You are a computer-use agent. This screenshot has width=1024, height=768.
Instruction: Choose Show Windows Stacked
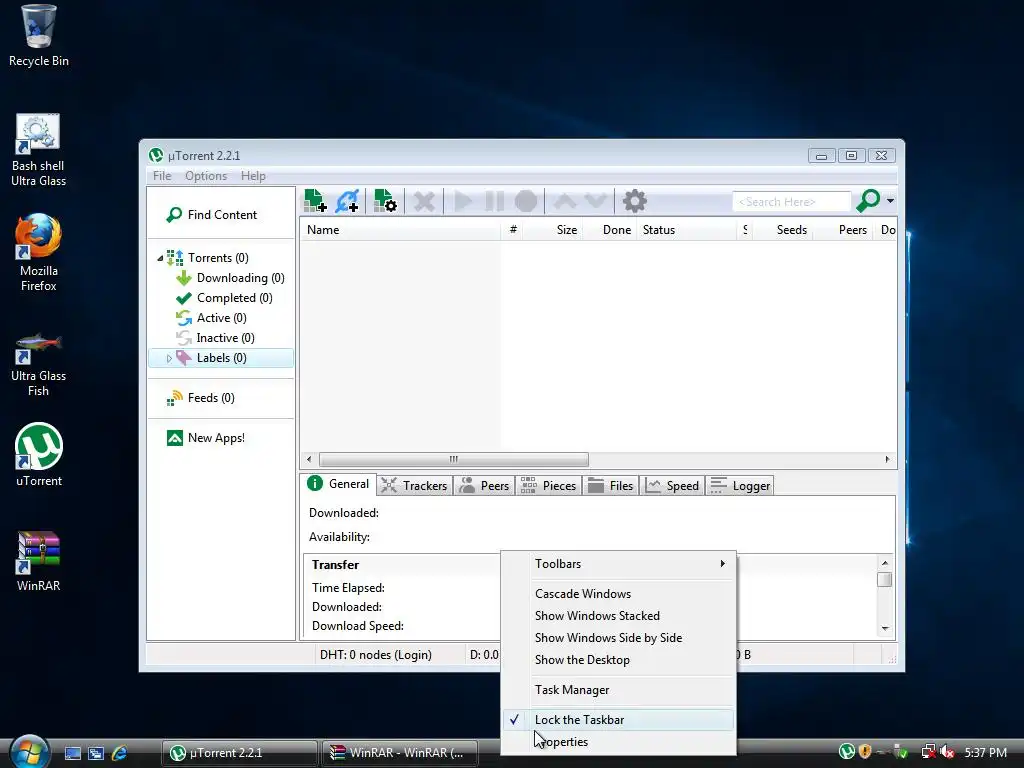click(x=619, y=616)
